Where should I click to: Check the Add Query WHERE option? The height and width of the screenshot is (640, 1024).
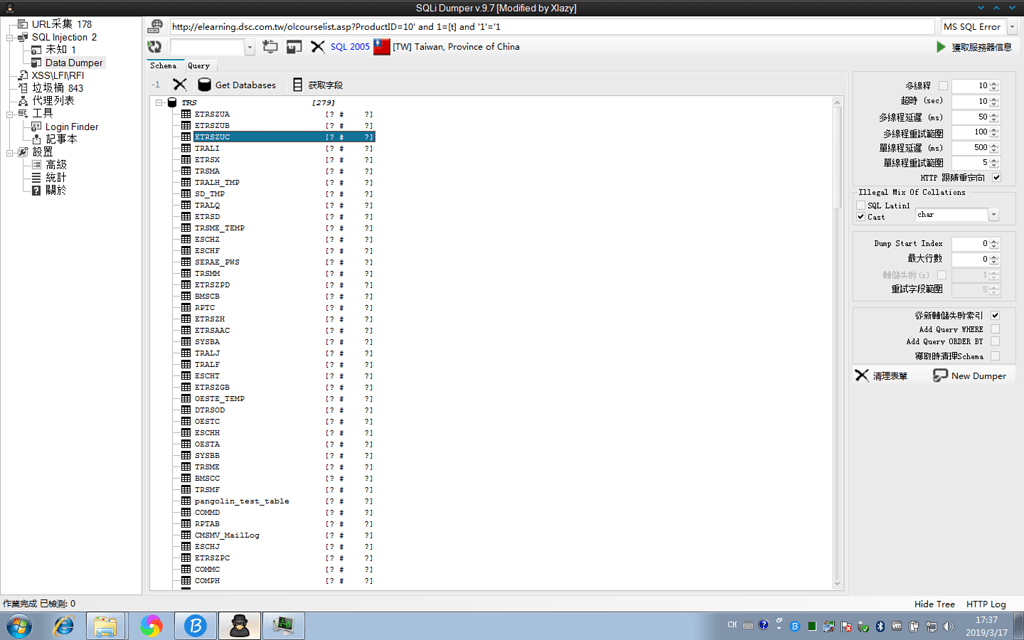pyautogui.click(x=994, y=329)
